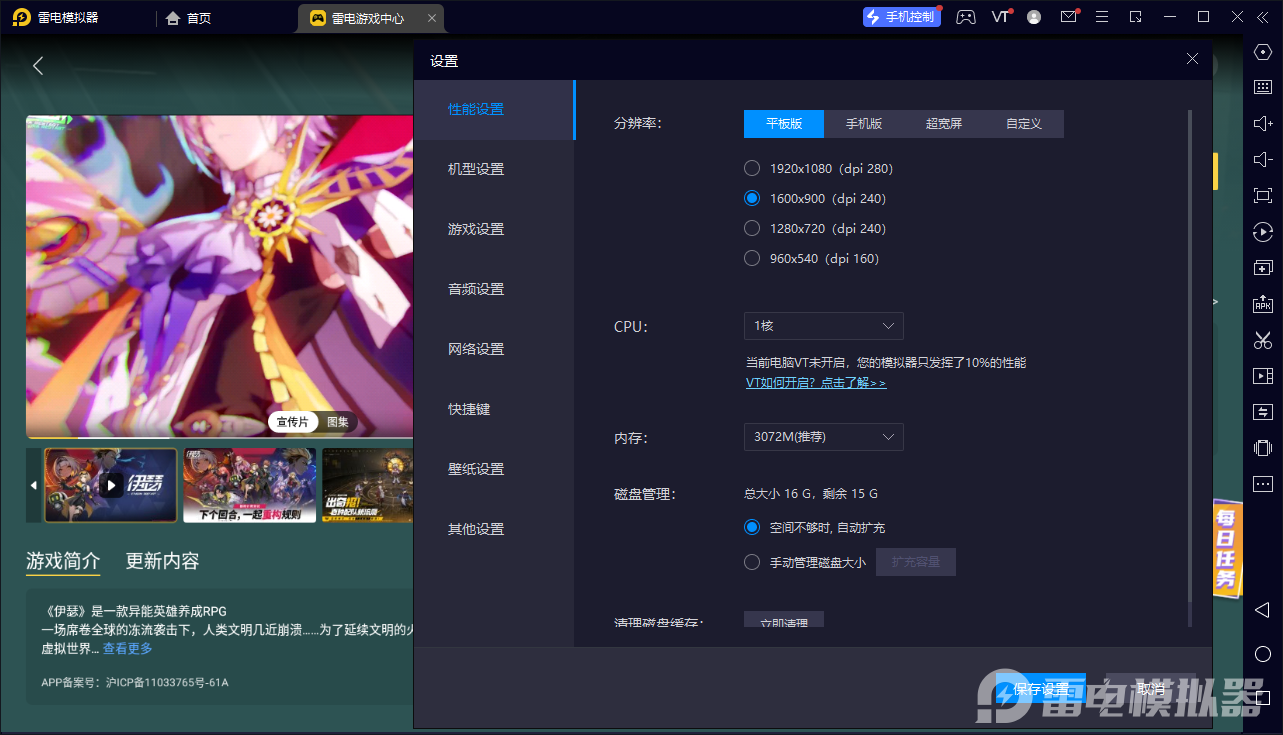The image size is (1283, 735).
Task: Close the 雷电游戏中心 tab
Action: [431, 18]
